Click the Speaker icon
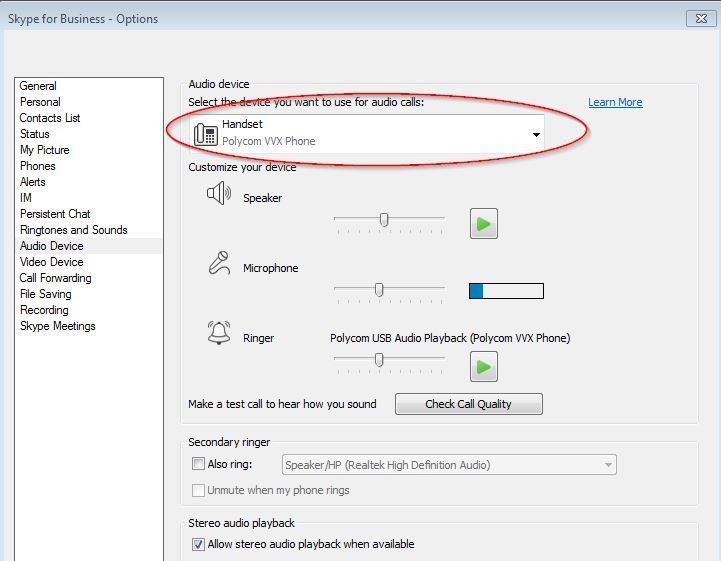The height and width of the screenshot is (561, 721). (x=219, y=193)
